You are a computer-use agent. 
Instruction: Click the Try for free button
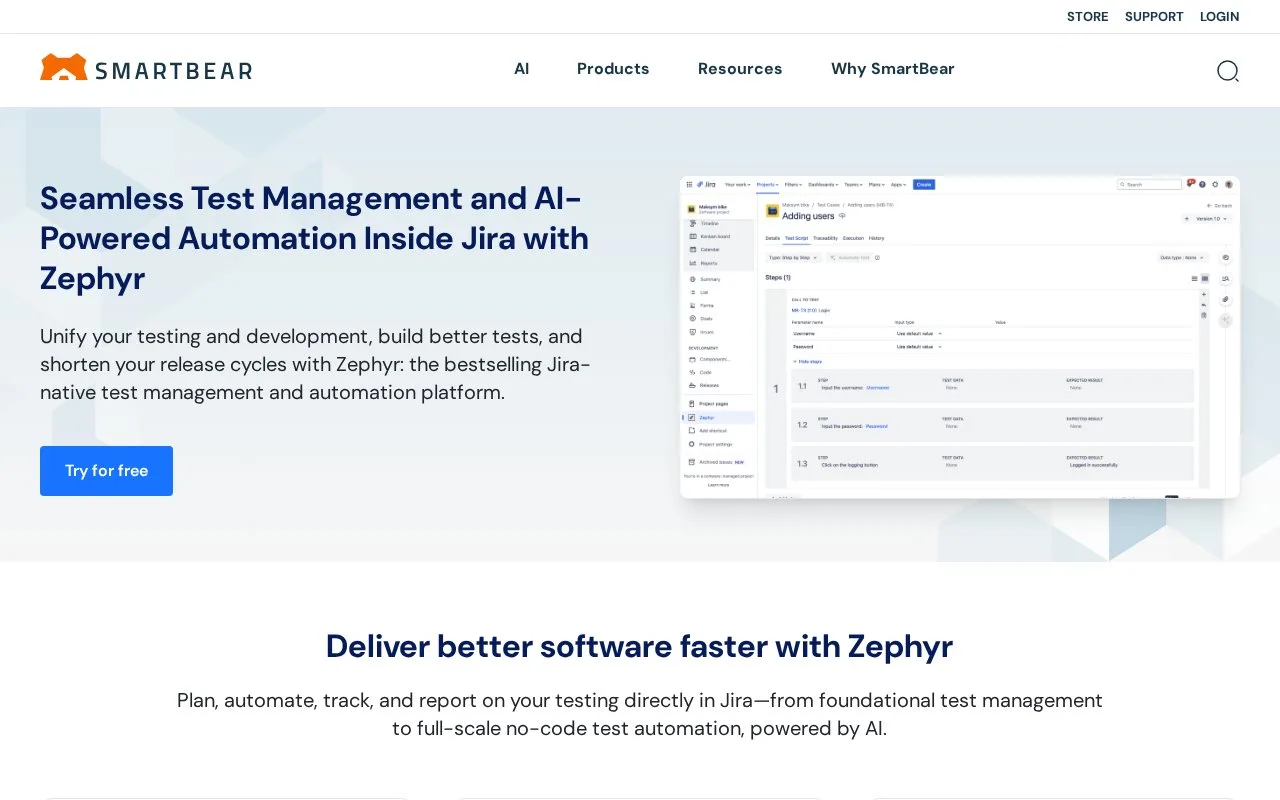106,471
